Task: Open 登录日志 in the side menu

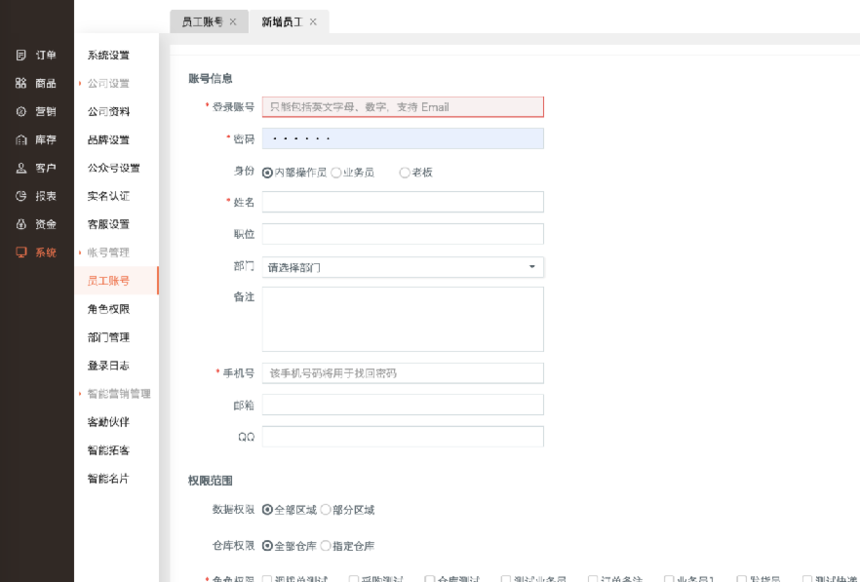Action: 108,366
